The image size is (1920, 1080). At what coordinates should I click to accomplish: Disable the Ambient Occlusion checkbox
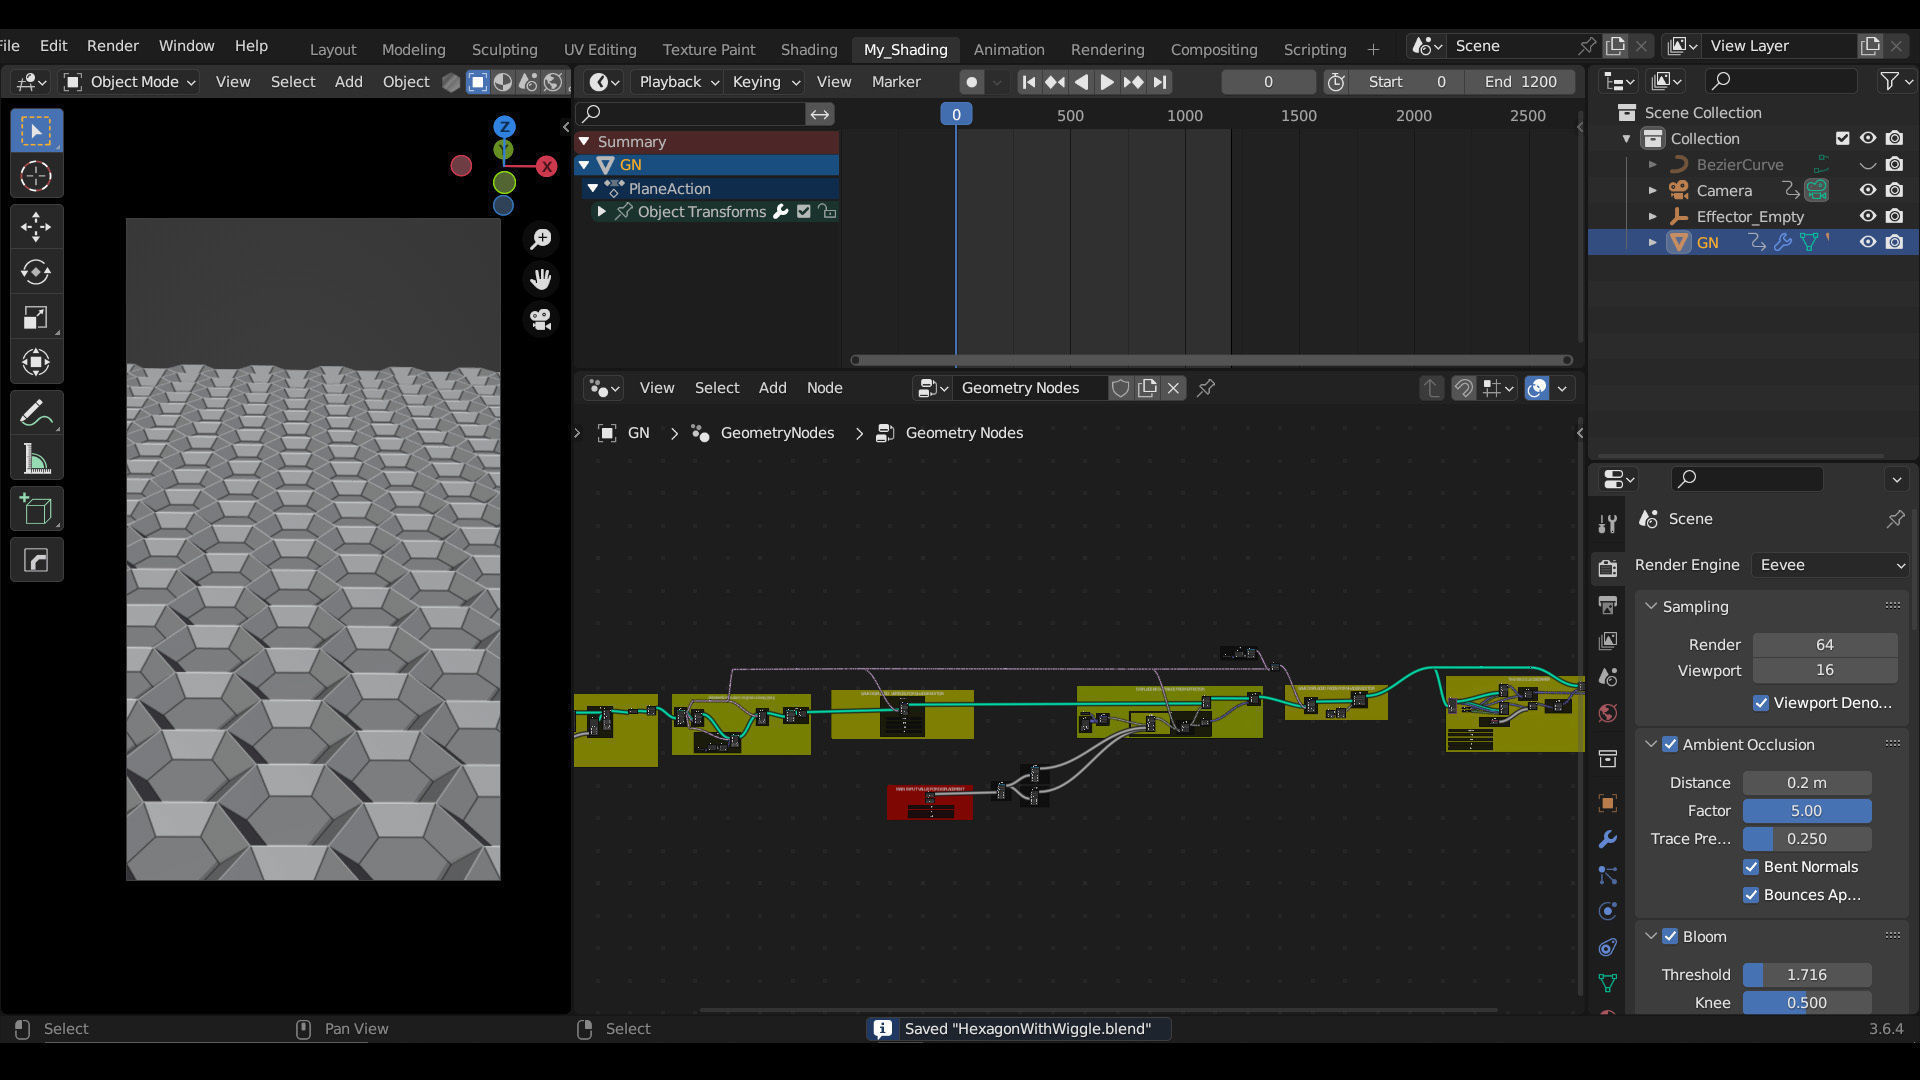point(1670,744)
